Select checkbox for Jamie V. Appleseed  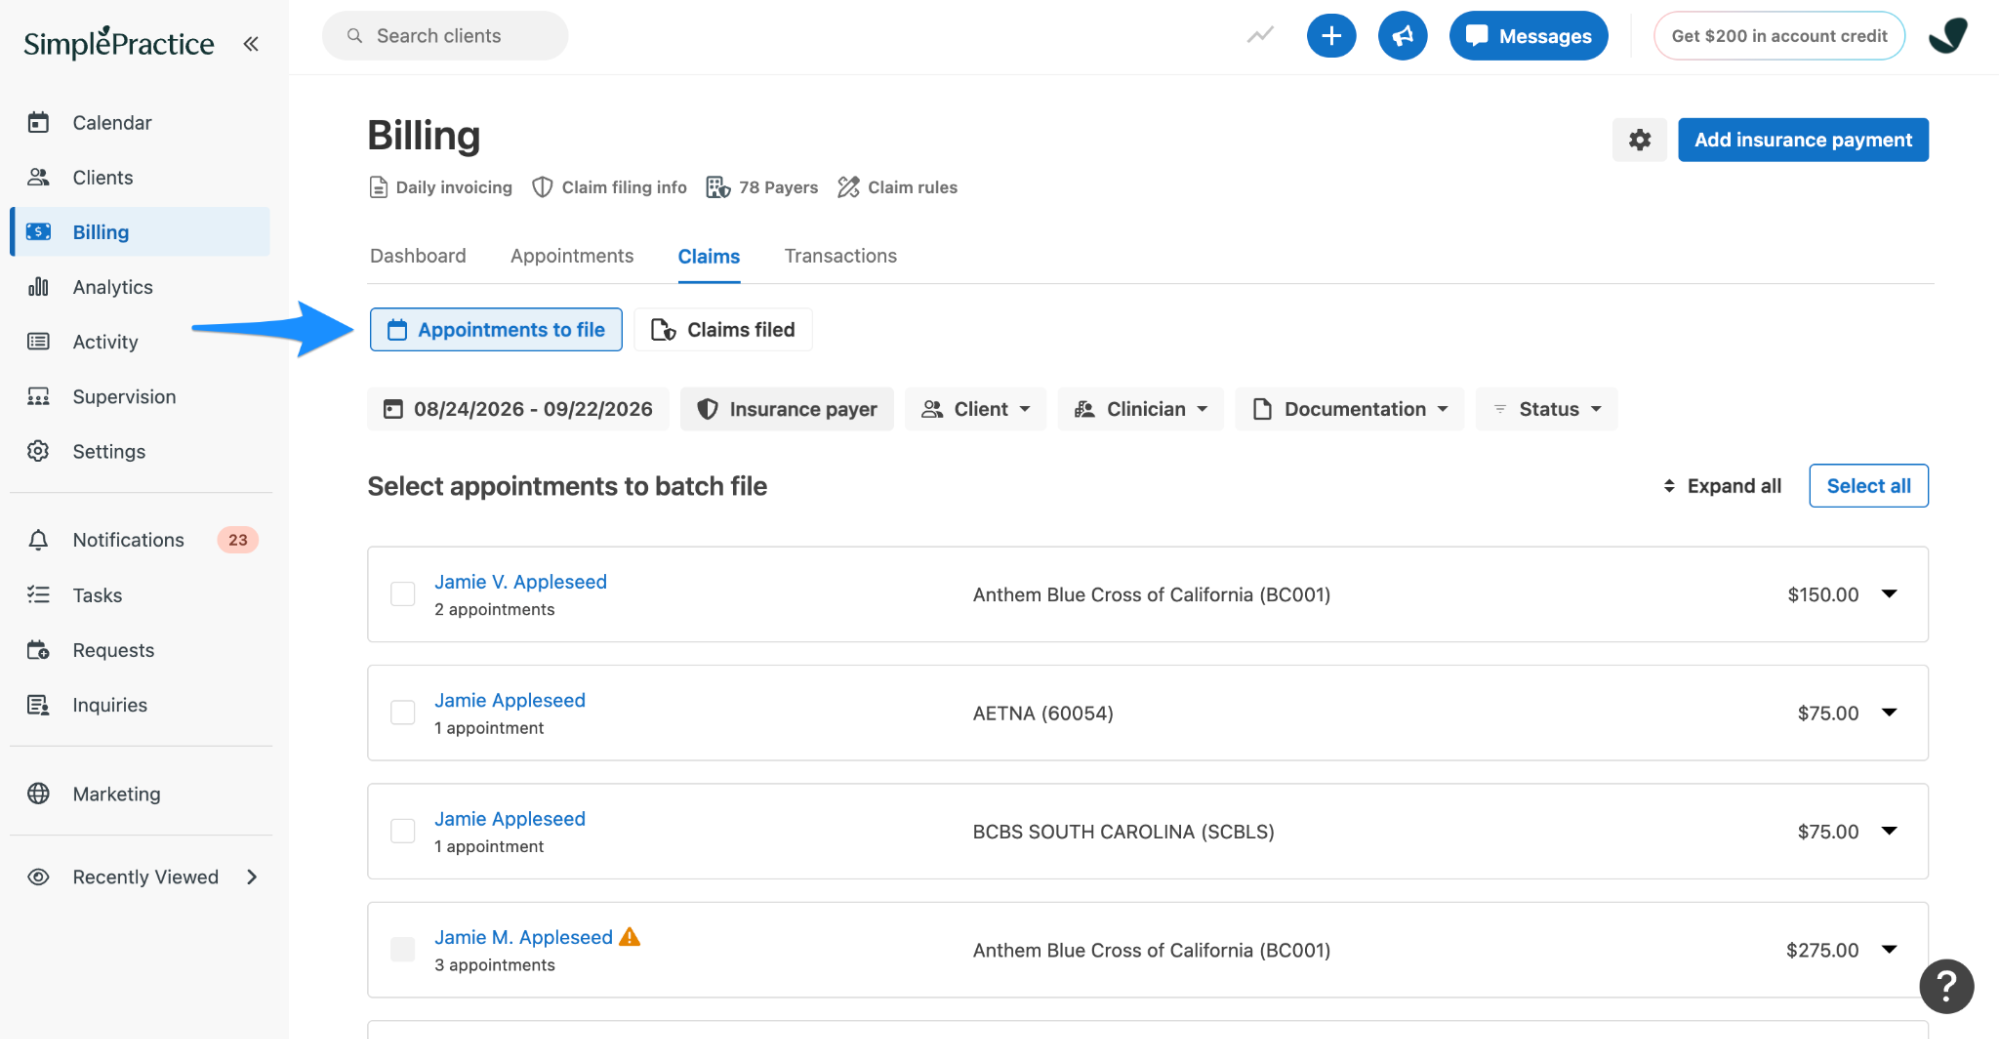[403, 594]
